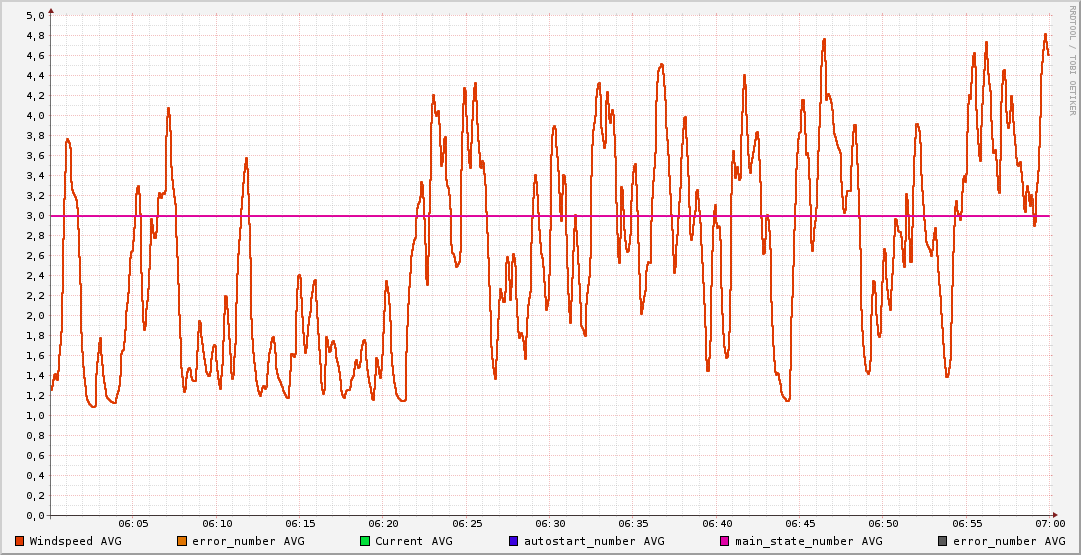Click the 06:30 time axis label
Screen dimensions: 1081x555
click(x=550, y=523)
